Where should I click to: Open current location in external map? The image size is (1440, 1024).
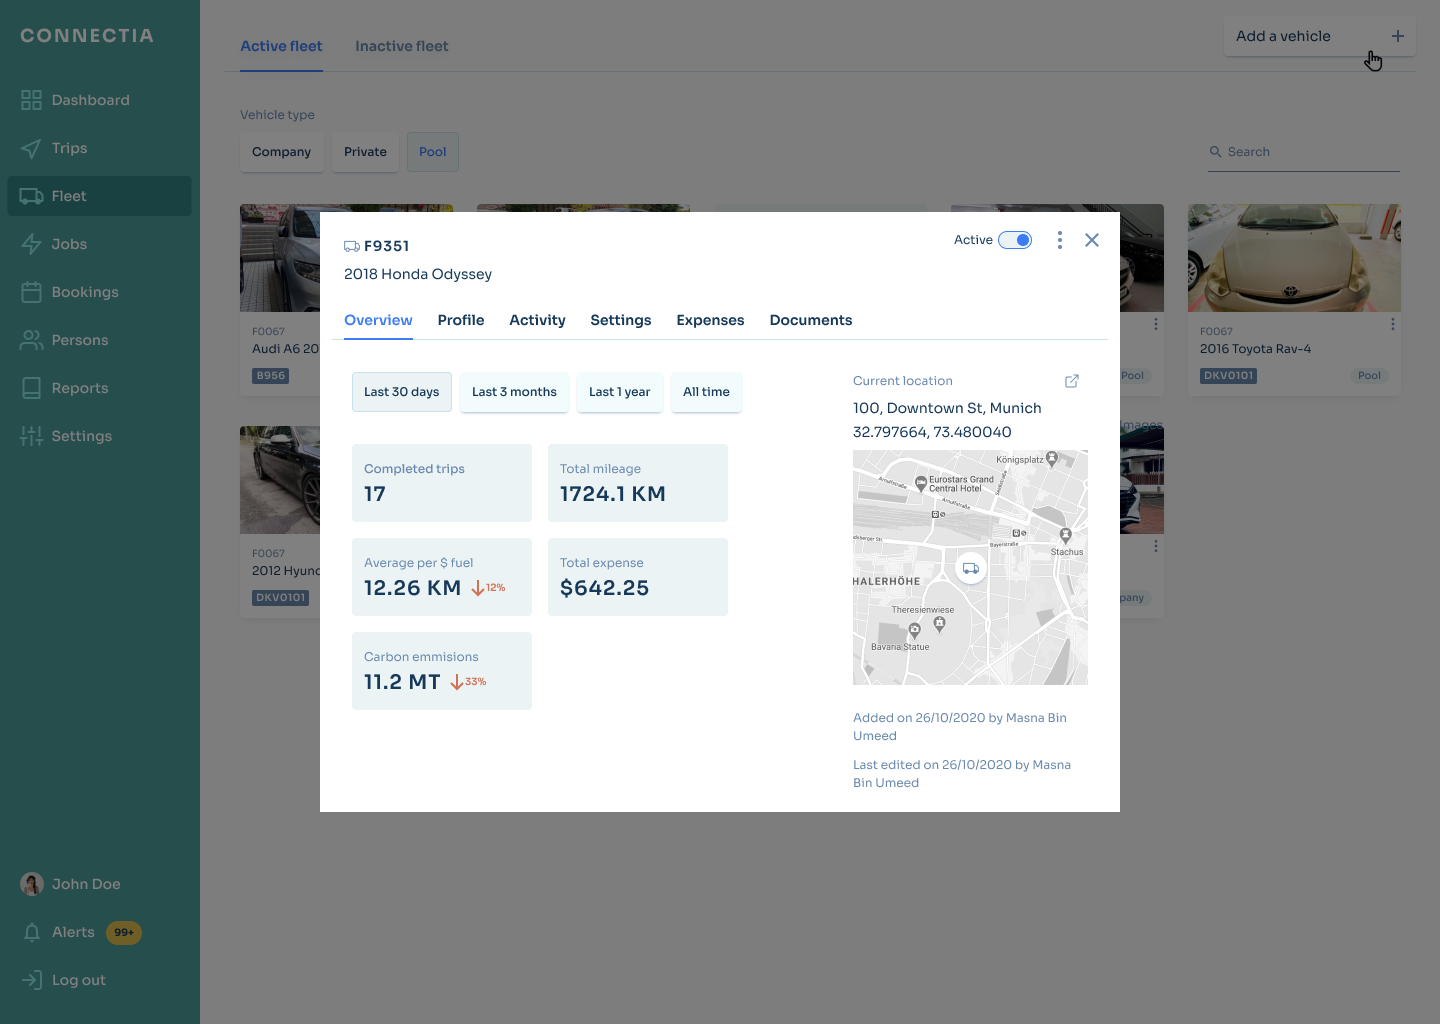tap(1072, 381)
